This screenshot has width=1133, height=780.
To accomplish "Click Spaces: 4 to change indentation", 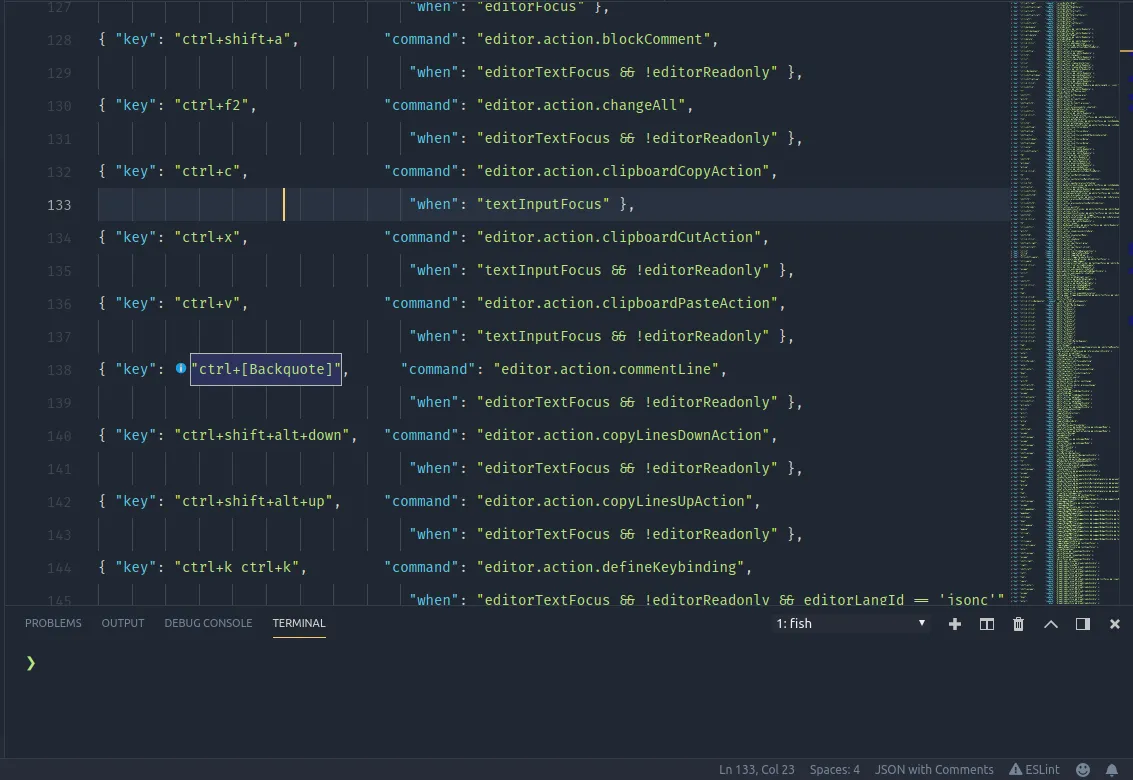I will click(834, 769).
